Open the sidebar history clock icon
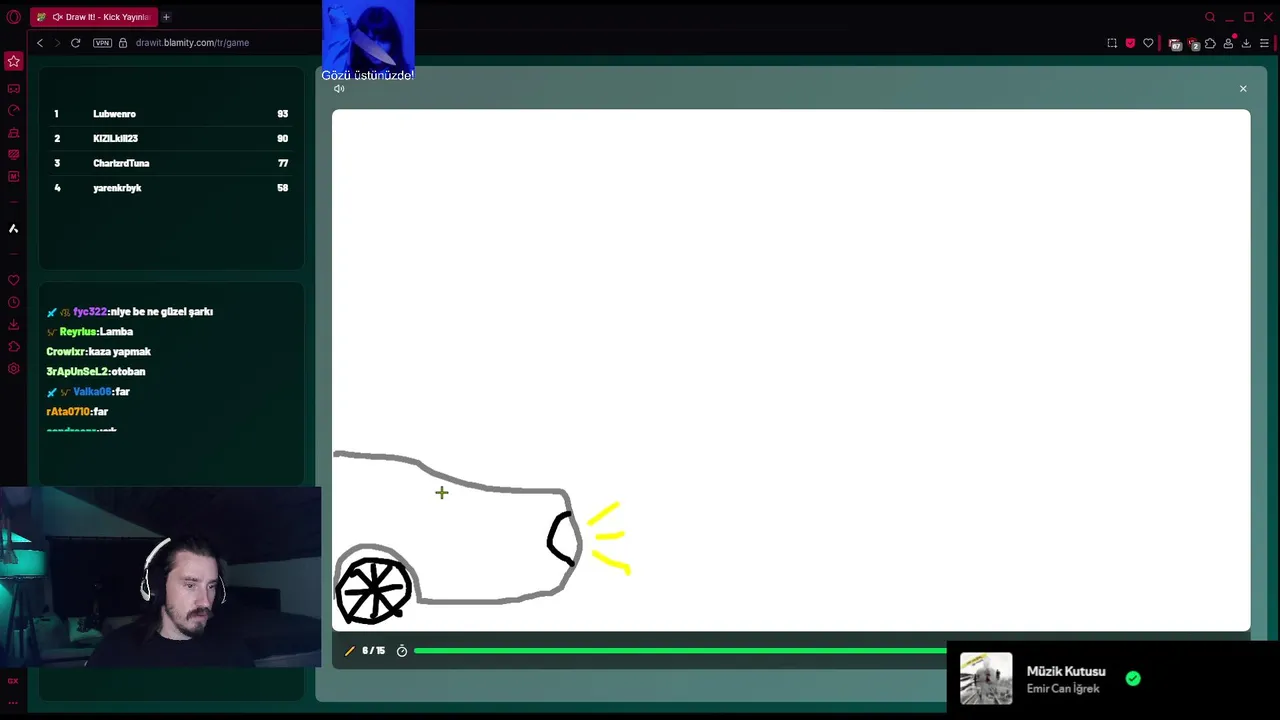 [x=13, y=303]
